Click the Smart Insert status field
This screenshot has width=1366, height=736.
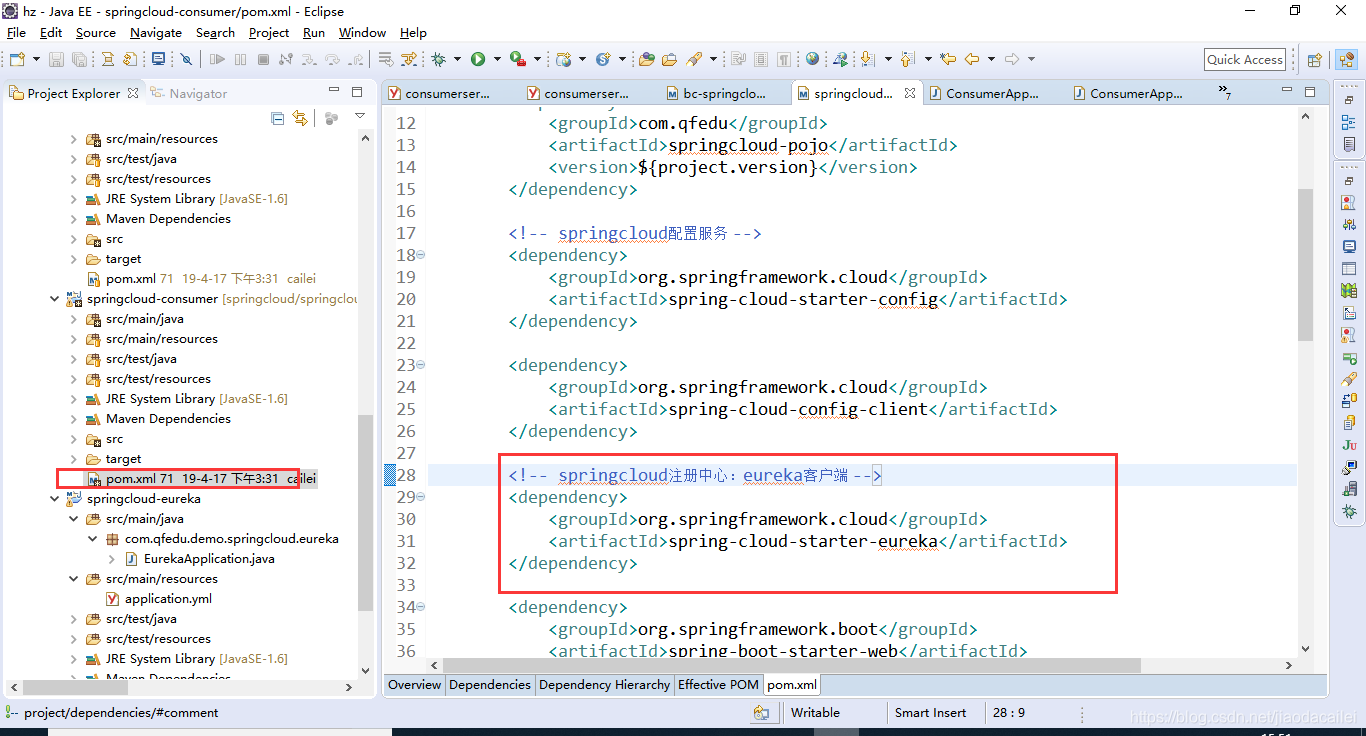pos(931,713)
